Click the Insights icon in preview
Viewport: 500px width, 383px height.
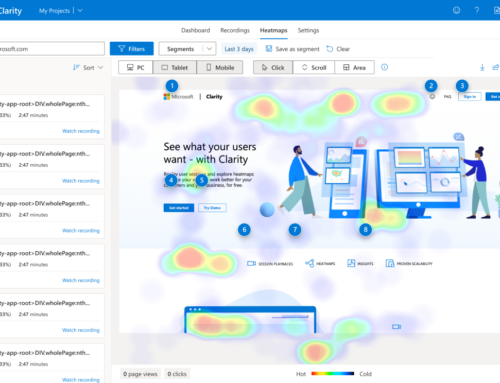pyautogui.click(x=351, y=263)
